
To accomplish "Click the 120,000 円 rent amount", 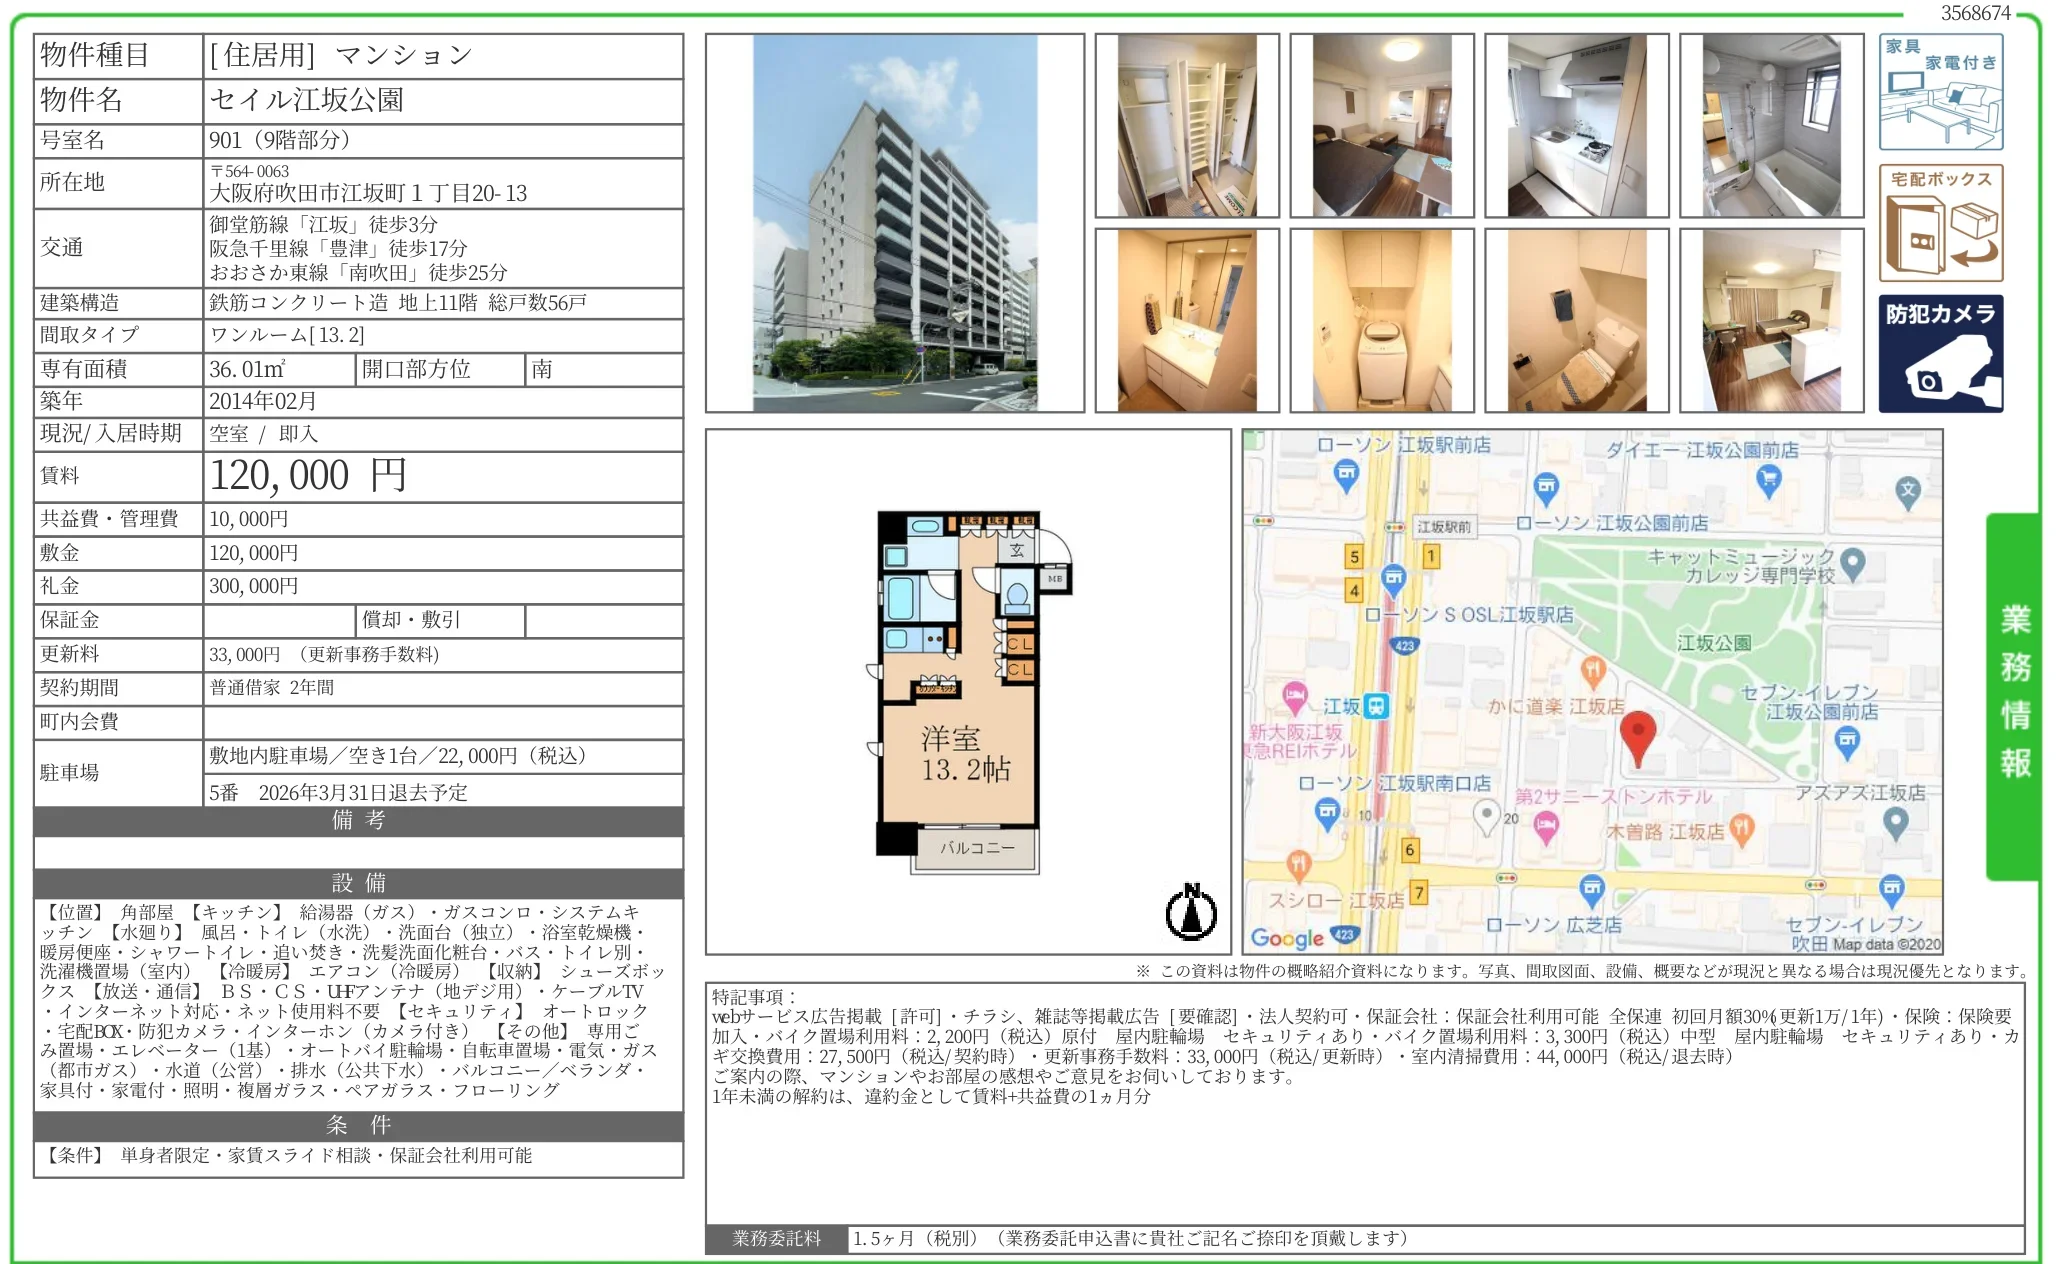I will (x=308, y=476).
